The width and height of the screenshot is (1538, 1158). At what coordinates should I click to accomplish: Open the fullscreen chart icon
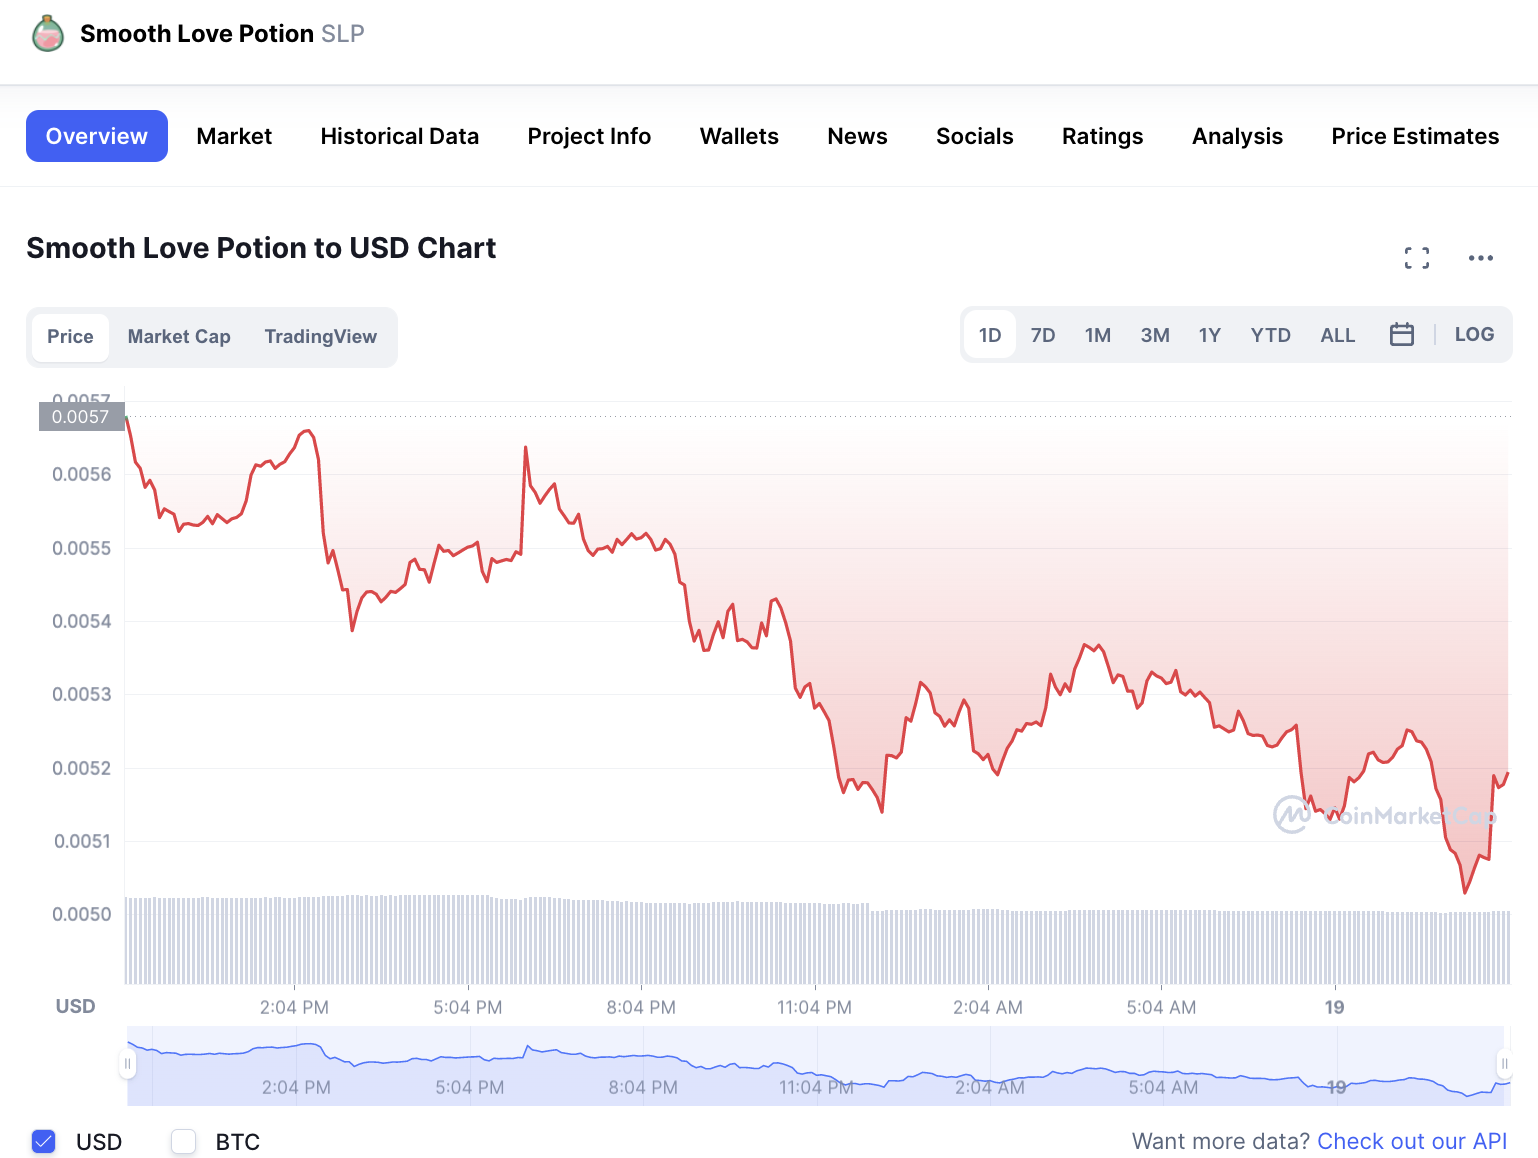coord(1416,258)
